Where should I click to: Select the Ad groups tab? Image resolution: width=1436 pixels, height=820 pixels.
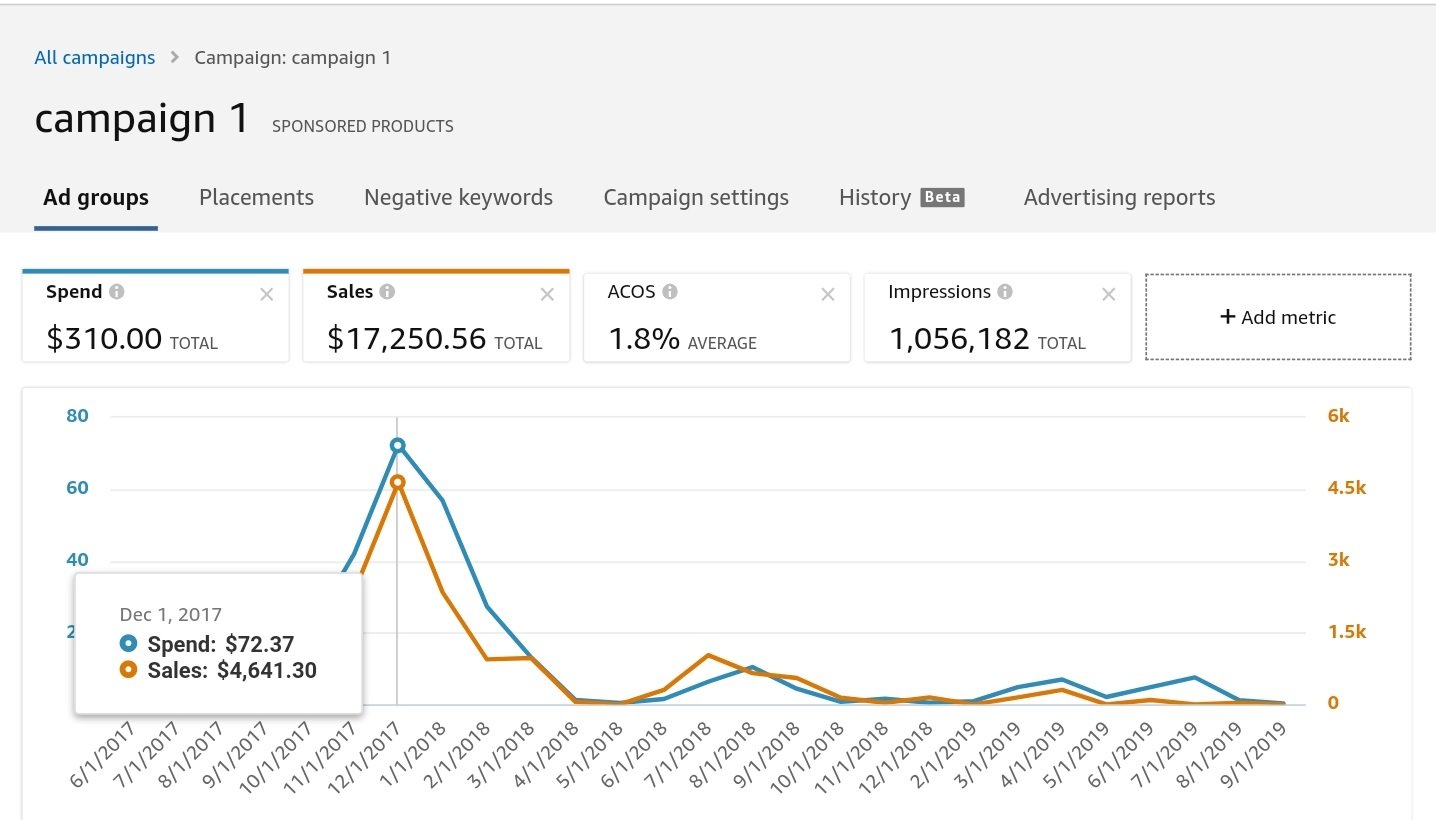[96, 197]
